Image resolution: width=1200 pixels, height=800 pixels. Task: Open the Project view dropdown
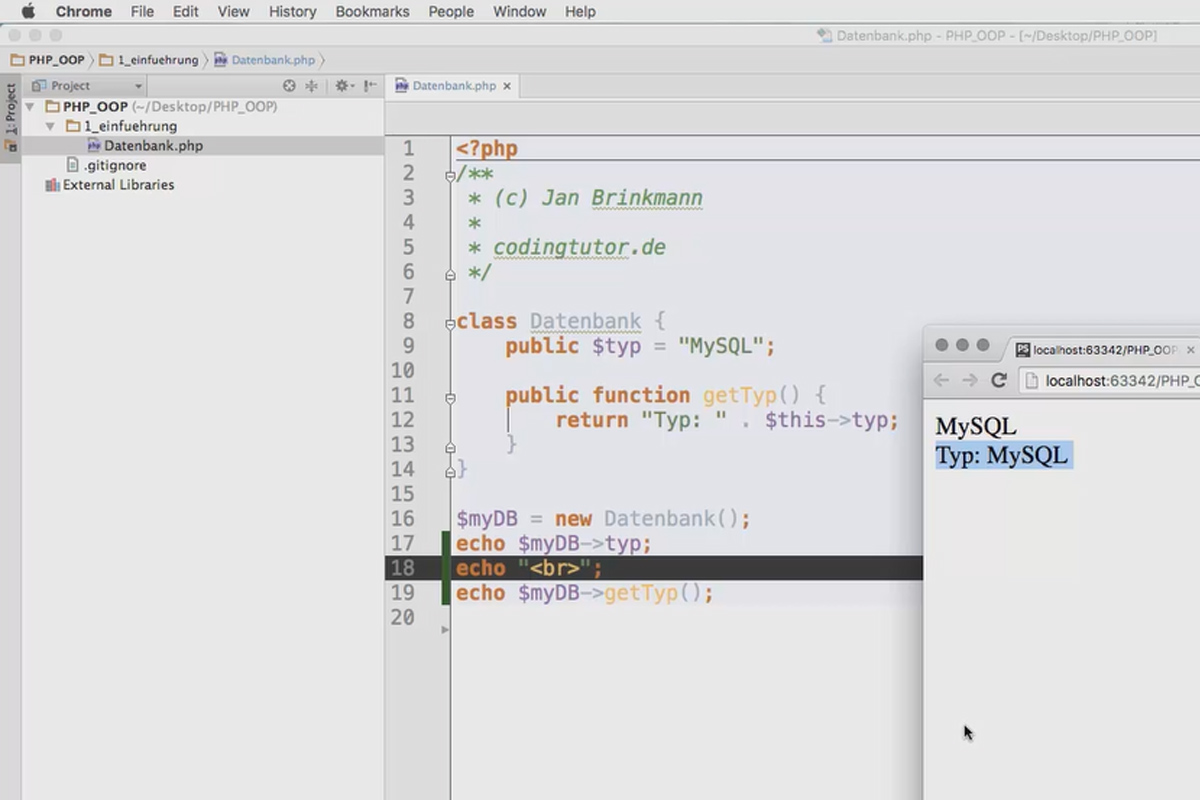tap(88, 86)
